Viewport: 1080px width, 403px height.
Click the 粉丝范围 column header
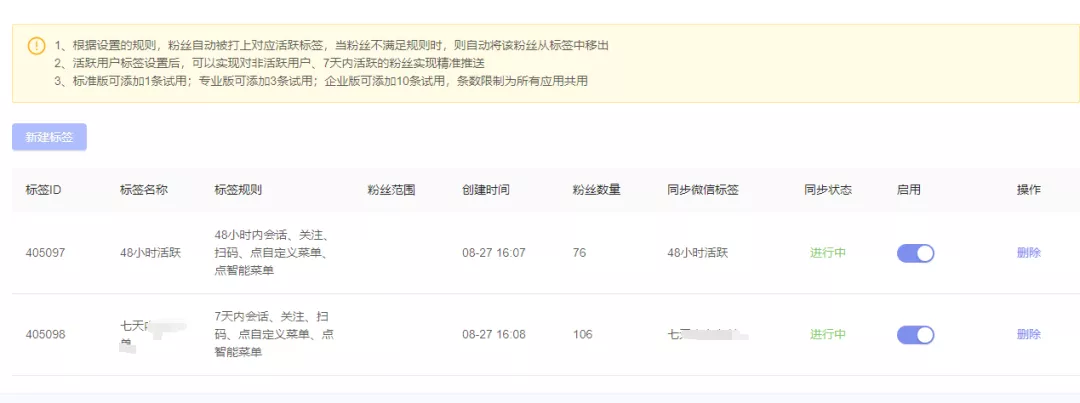click(x=391, y=190)
